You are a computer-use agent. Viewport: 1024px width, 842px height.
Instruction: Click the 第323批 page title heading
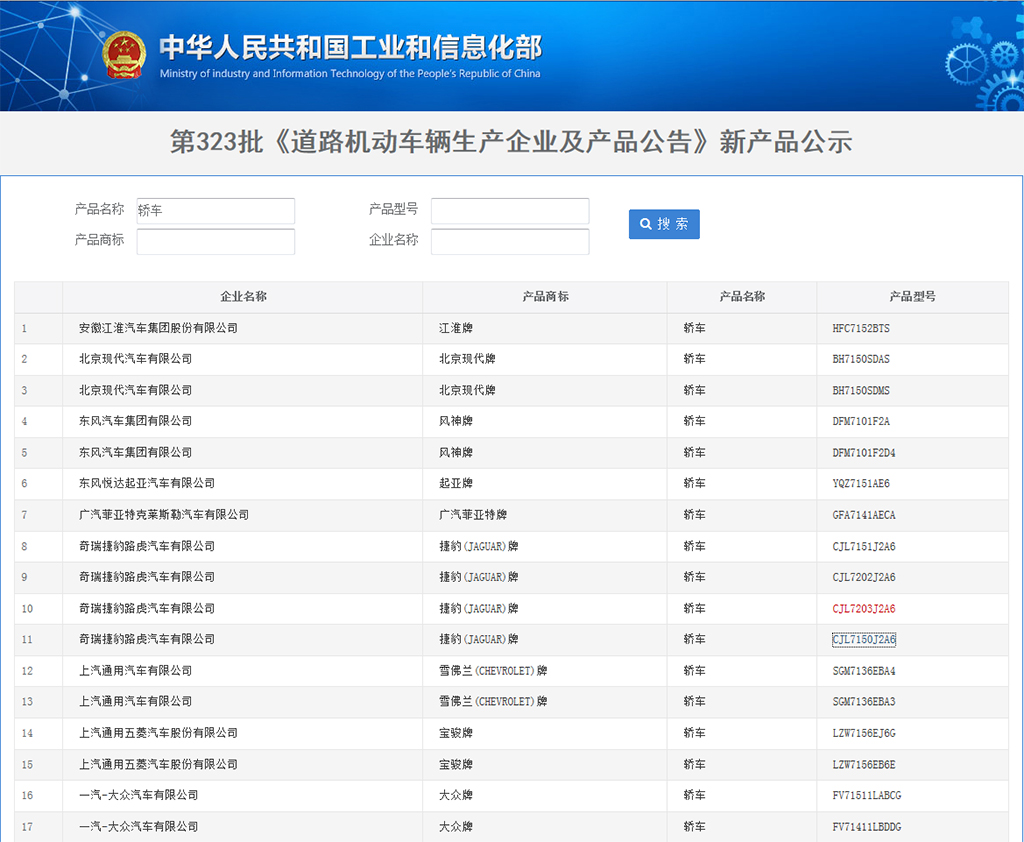(511, 142)
